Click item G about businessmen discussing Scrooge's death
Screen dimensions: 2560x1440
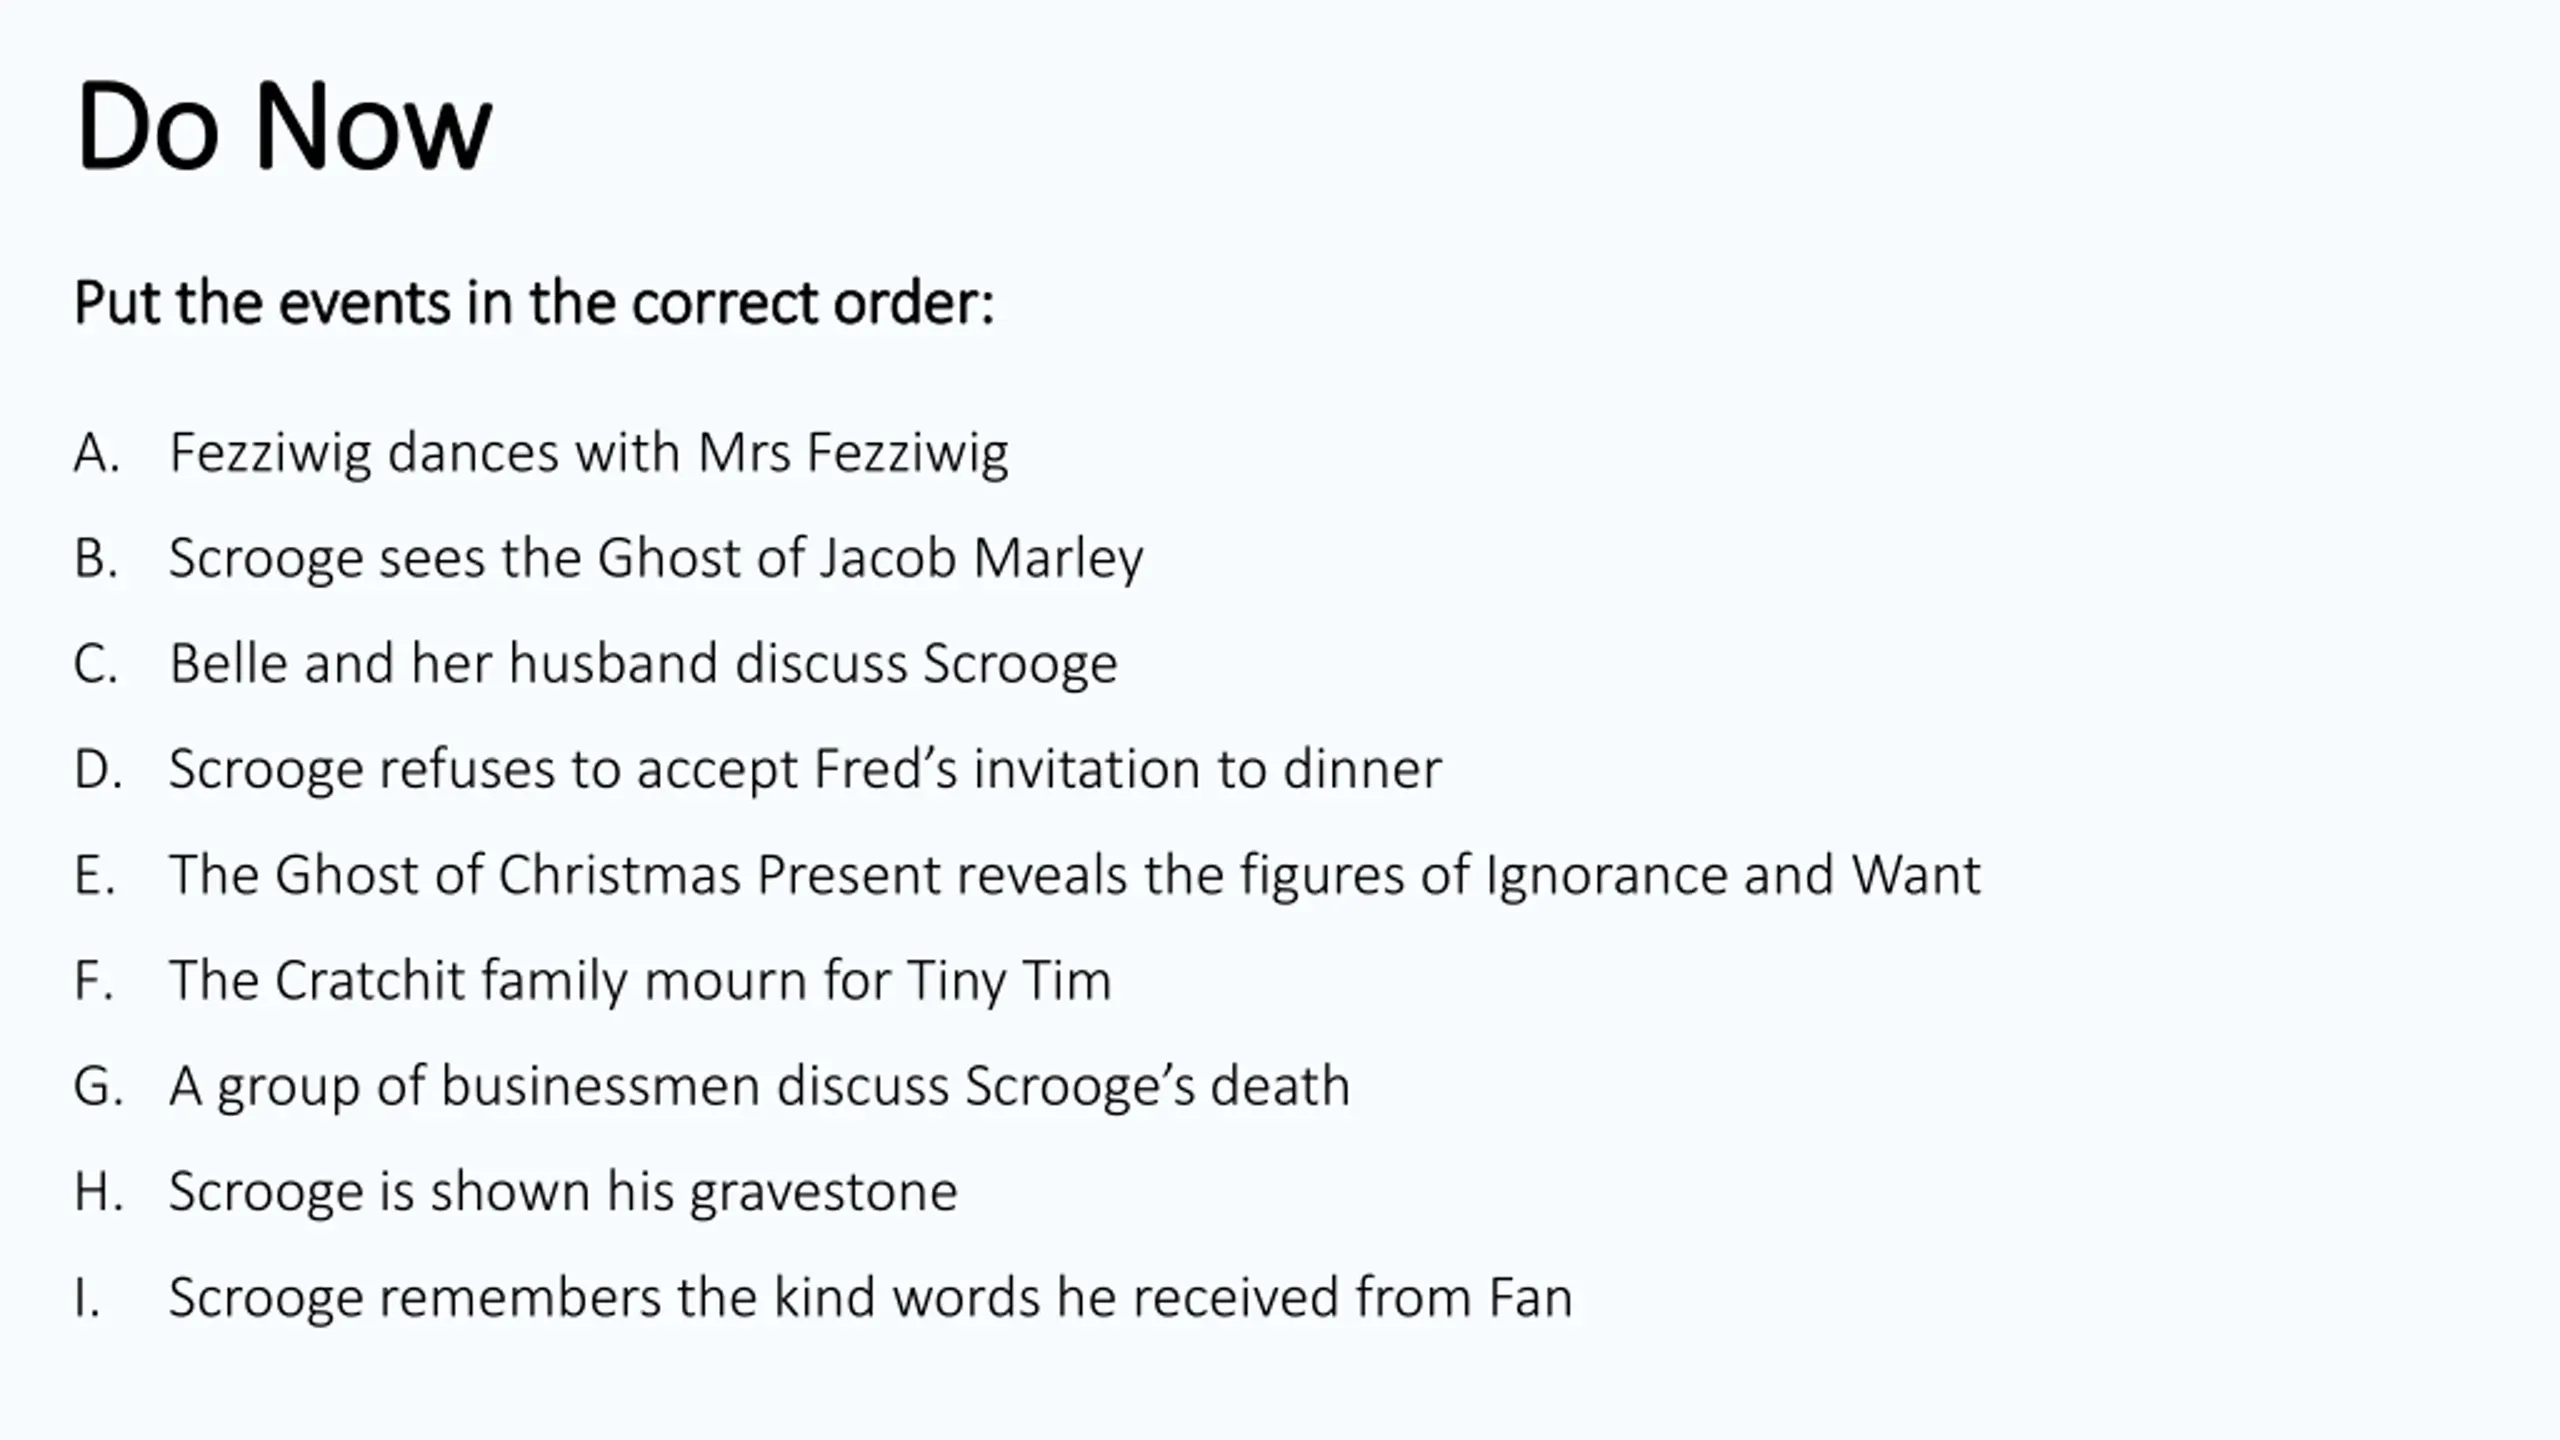pyautogui.click(x=759, y=1087)
